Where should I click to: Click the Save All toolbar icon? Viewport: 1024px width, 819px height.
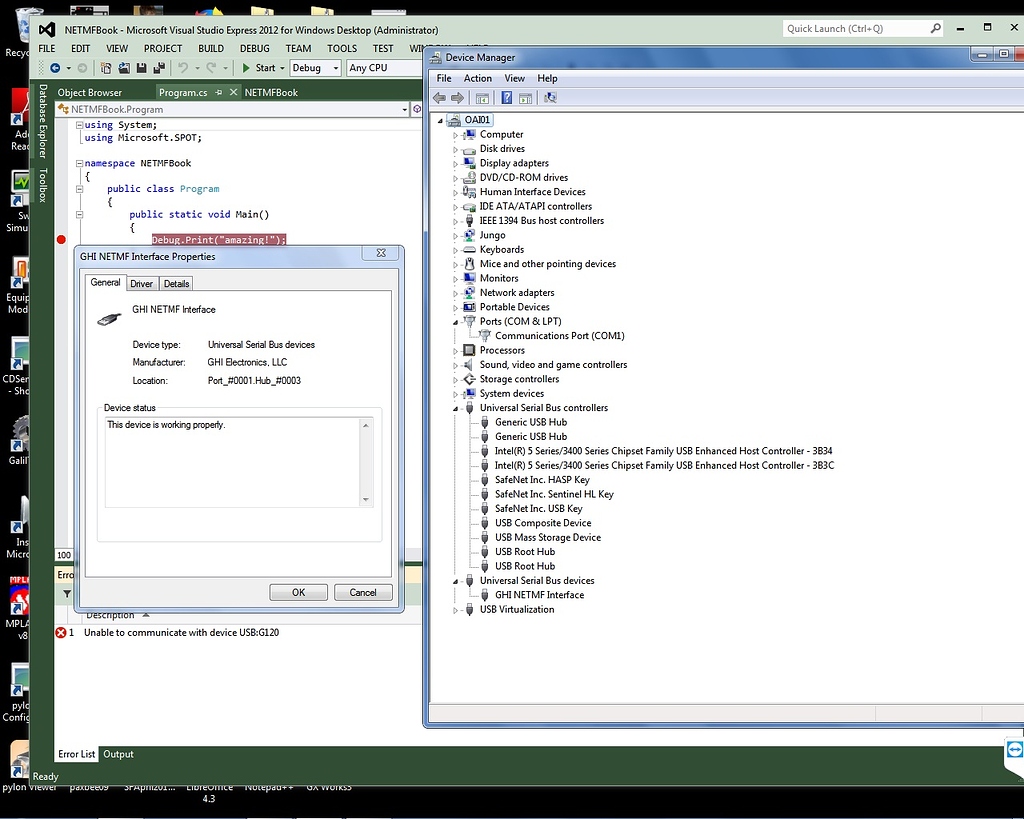[x=158, y=68]
